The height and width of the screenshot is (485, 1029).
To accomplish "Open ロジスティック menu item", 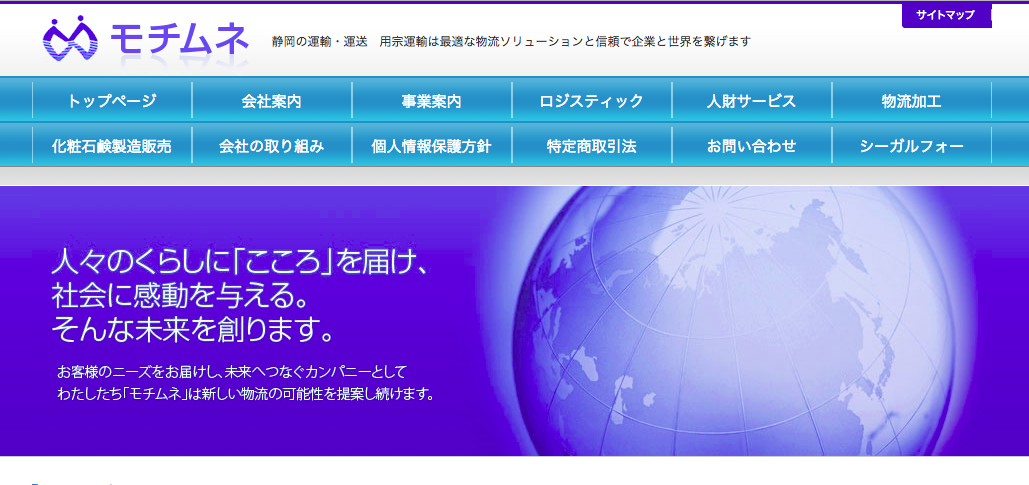I will 592,101.
